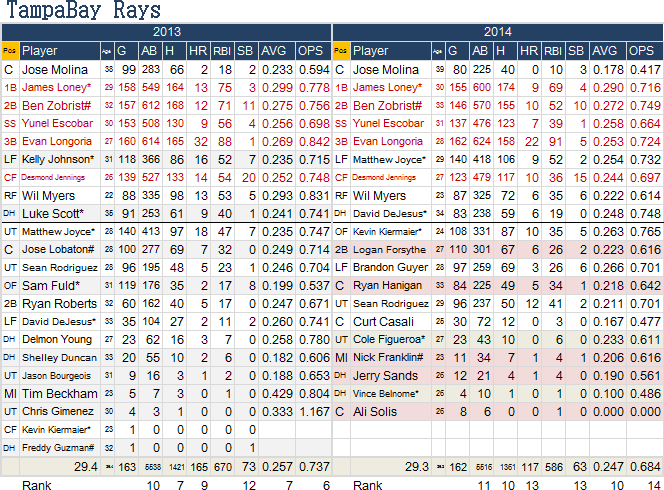Click Ali Solis's 0.000 AVG value
This screenshot has height=490, width=664.
[x=608, y=412]
